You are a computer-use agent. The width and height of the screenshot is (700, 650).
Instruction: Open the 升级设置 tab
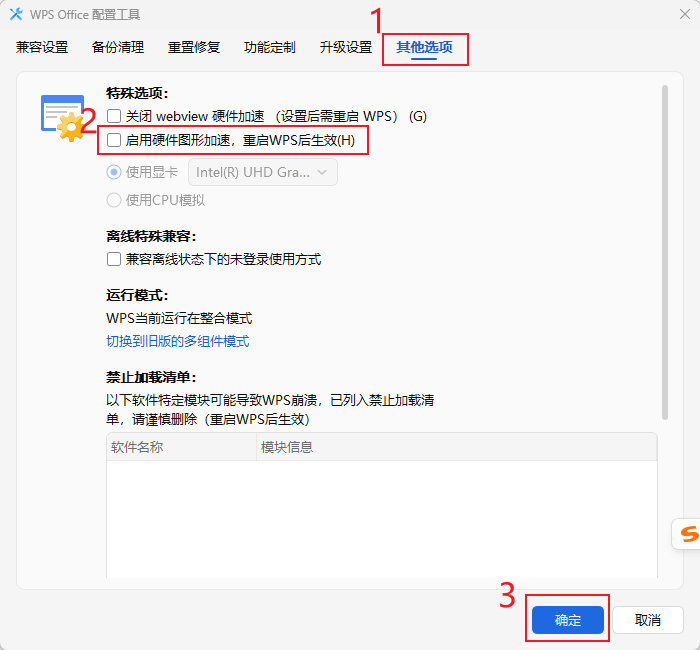click(346, 47)
